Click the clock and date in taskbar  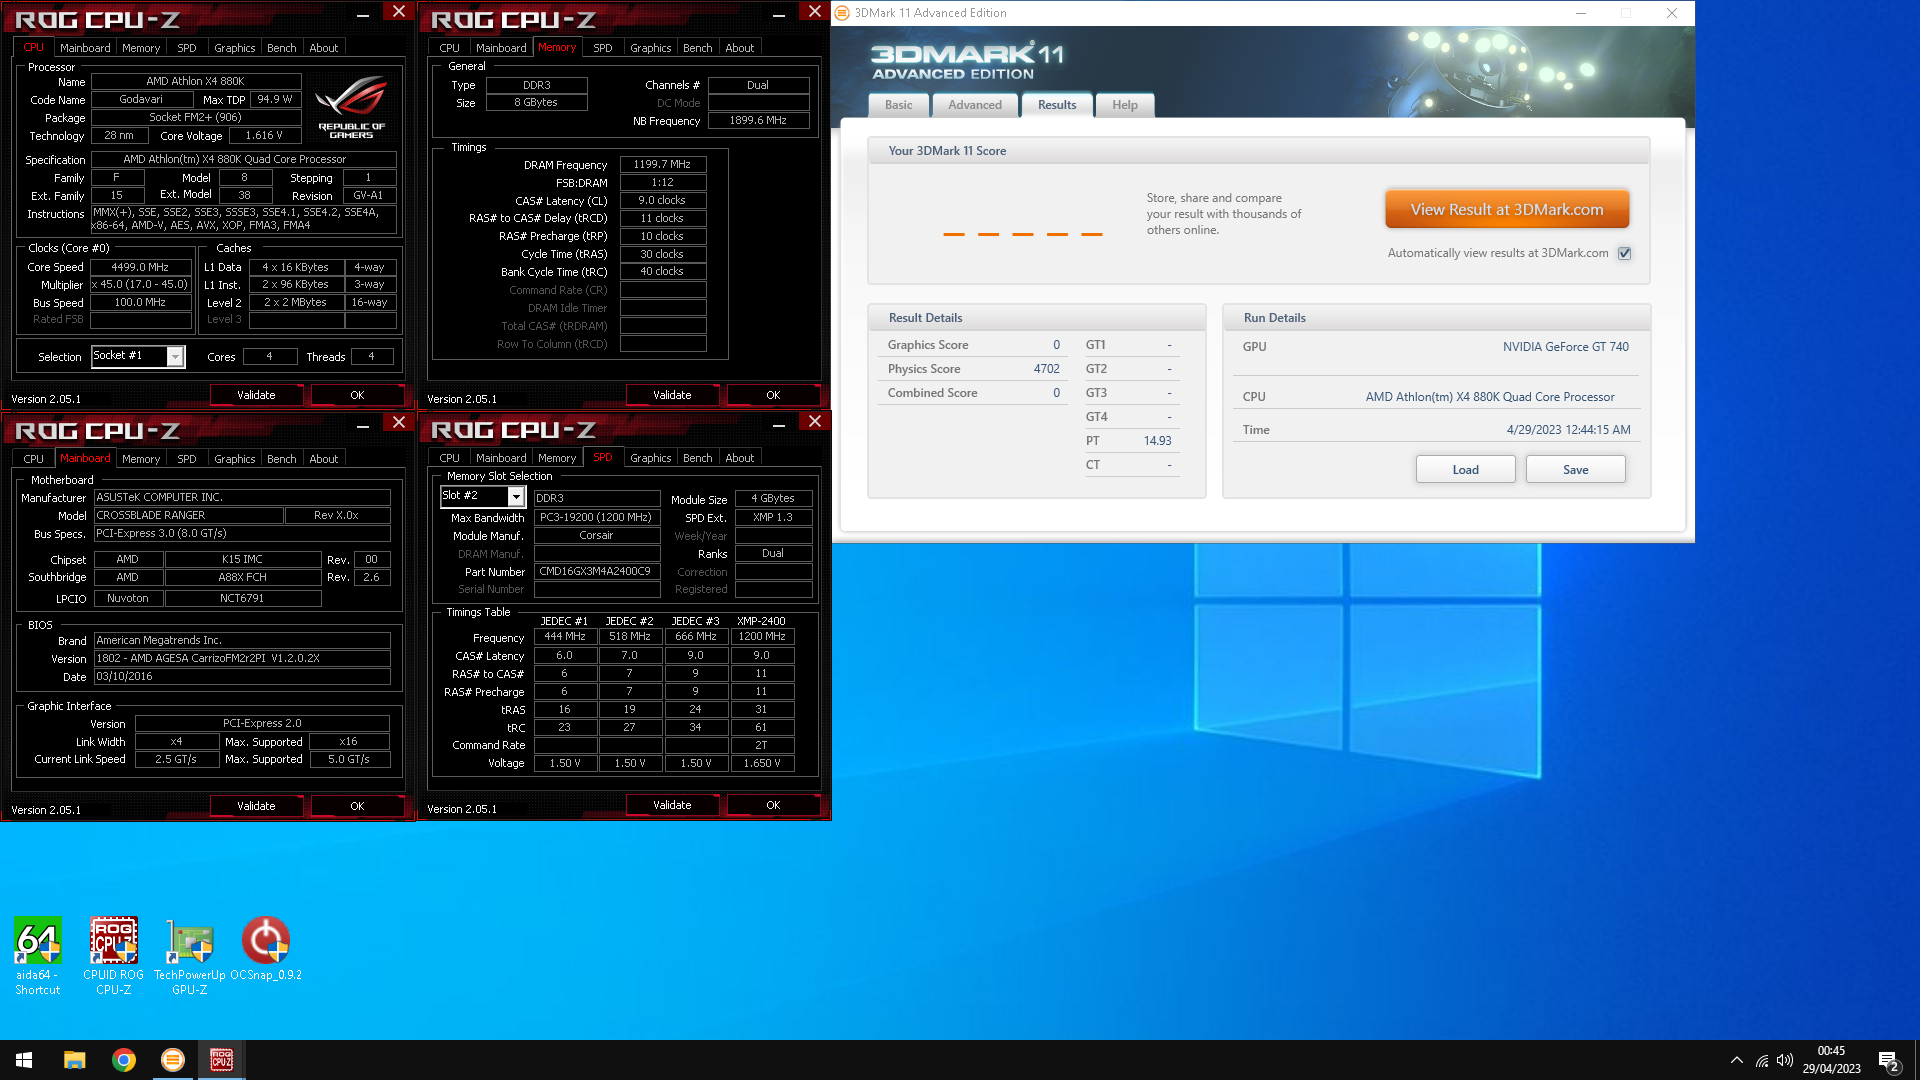[x=1832, y=1060]
